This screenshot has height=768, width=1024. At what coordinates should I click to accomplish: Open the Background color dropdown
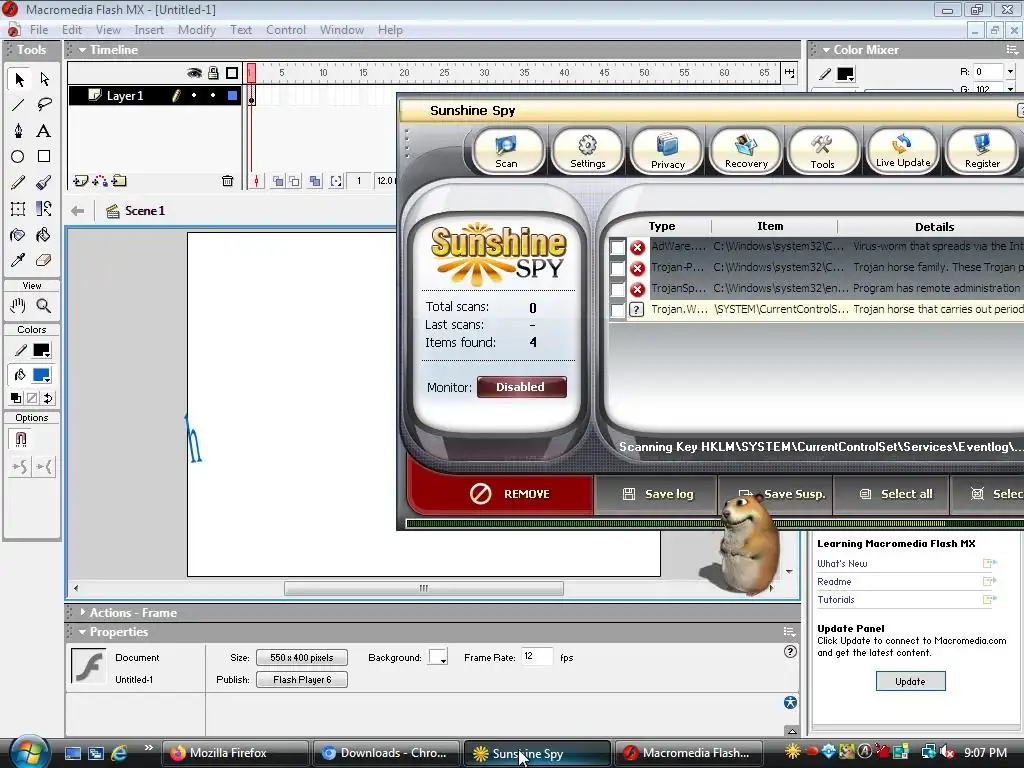point(438,658)
